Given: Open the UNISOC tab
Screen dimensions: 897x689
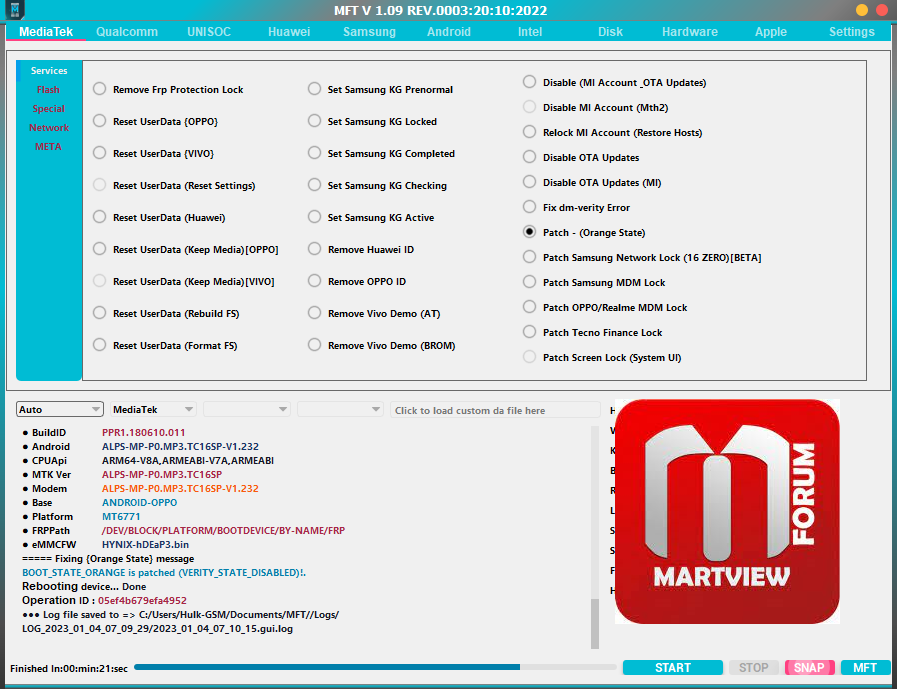Looking at the screenshot, I should pos(209,32).
